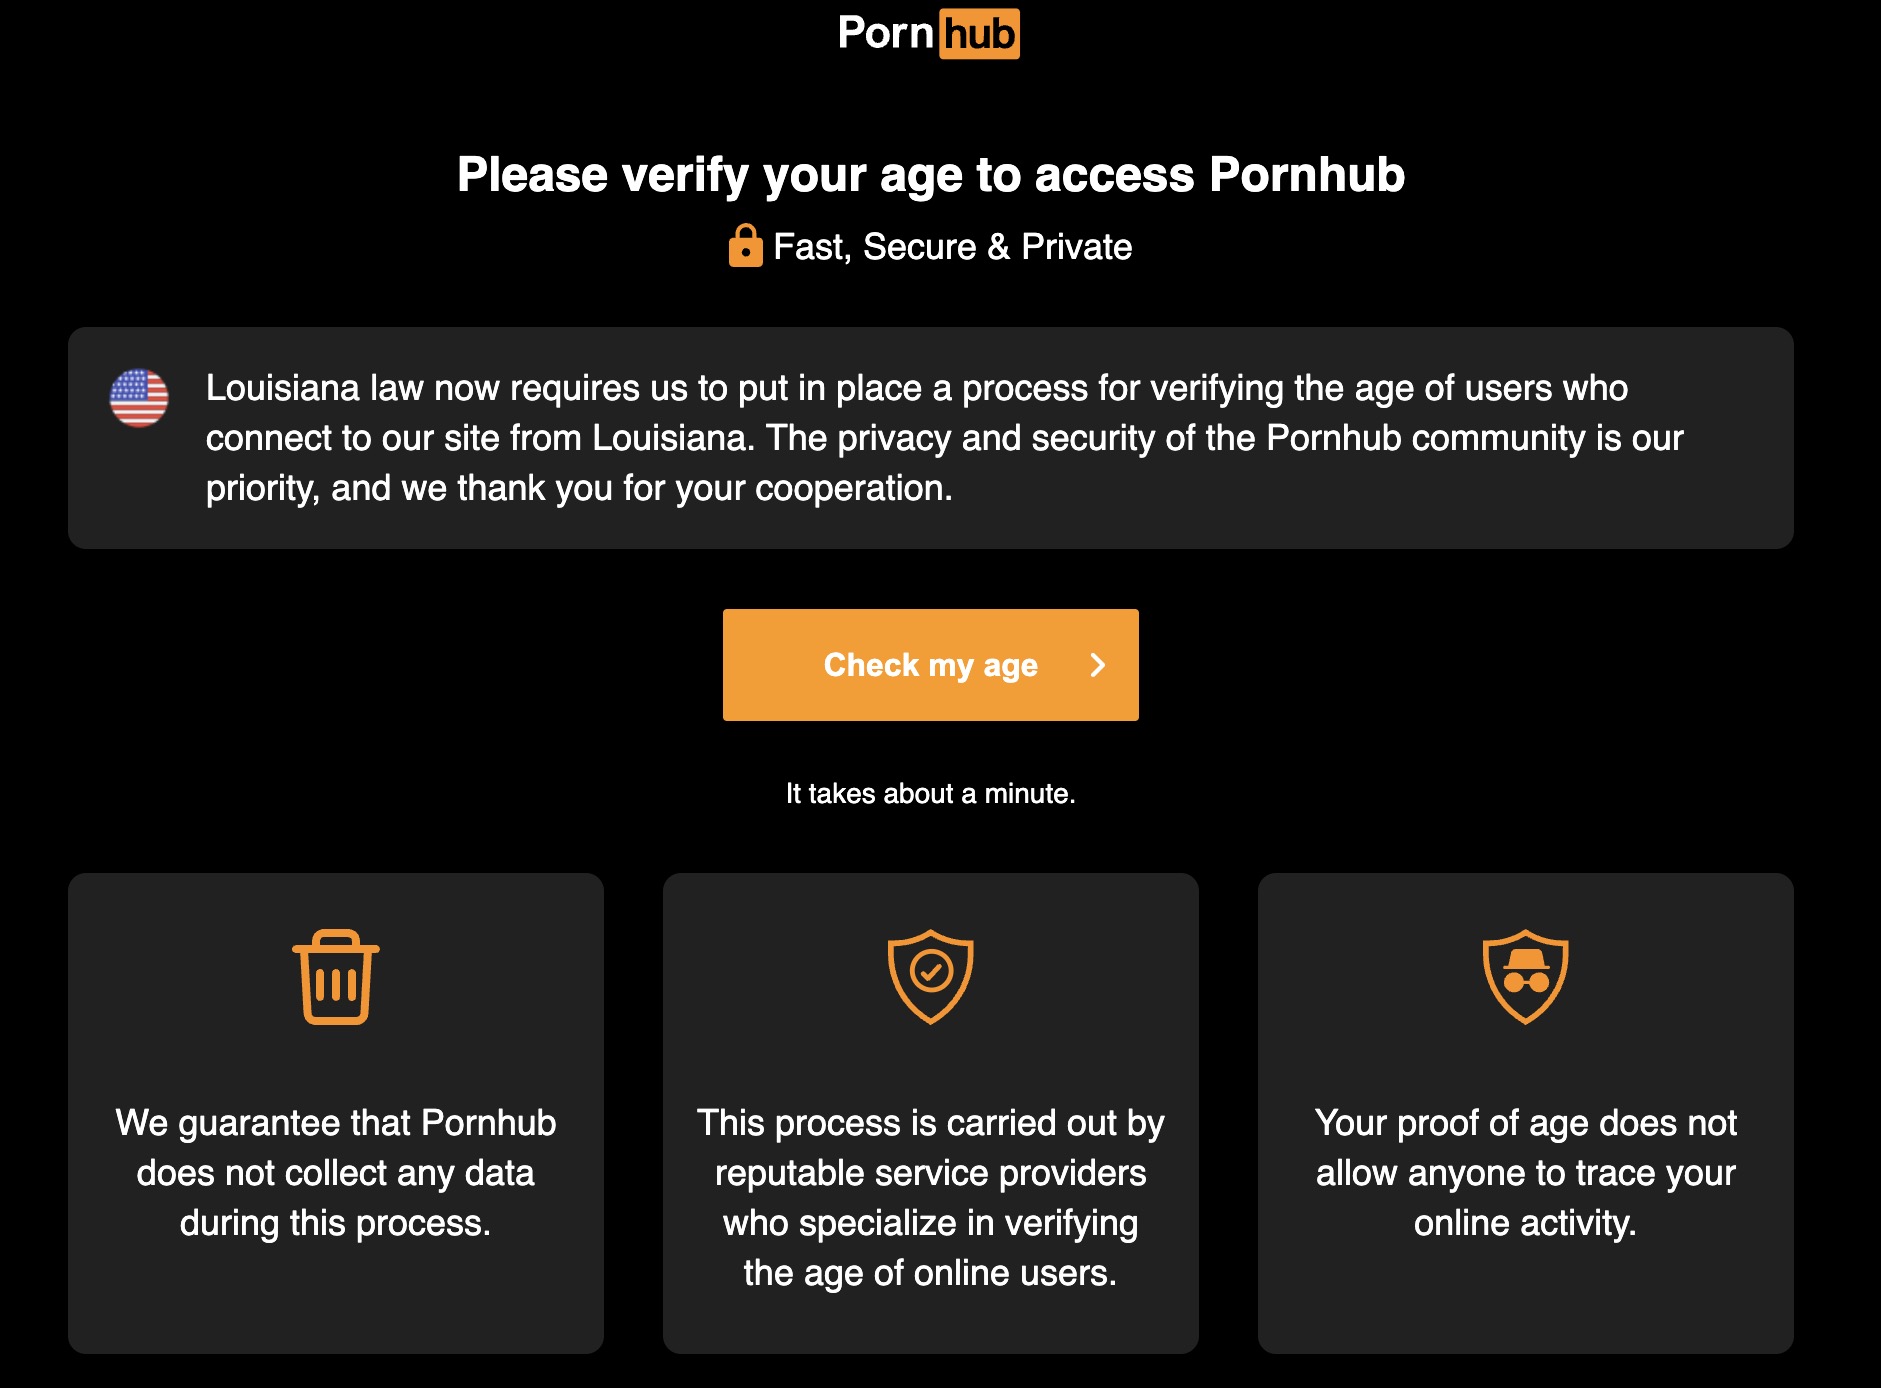Click the Louisiana law notice banner
Screen dimensions: 1881x1388
pyautogui.click(x=931, y=436)
